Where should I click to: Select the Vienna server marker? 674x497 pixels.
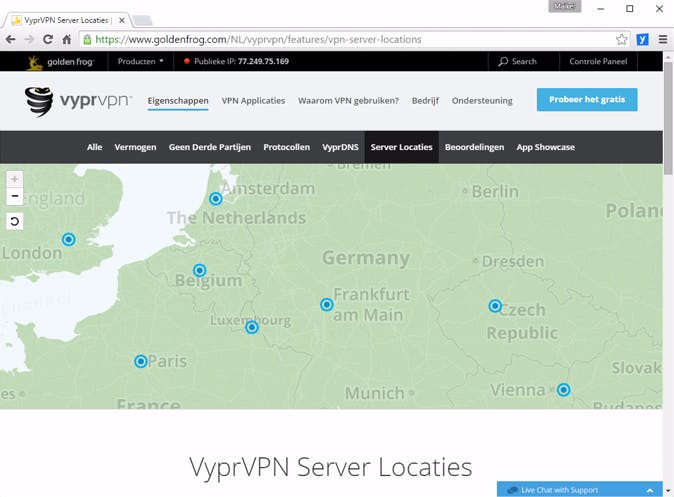point(564,390)
